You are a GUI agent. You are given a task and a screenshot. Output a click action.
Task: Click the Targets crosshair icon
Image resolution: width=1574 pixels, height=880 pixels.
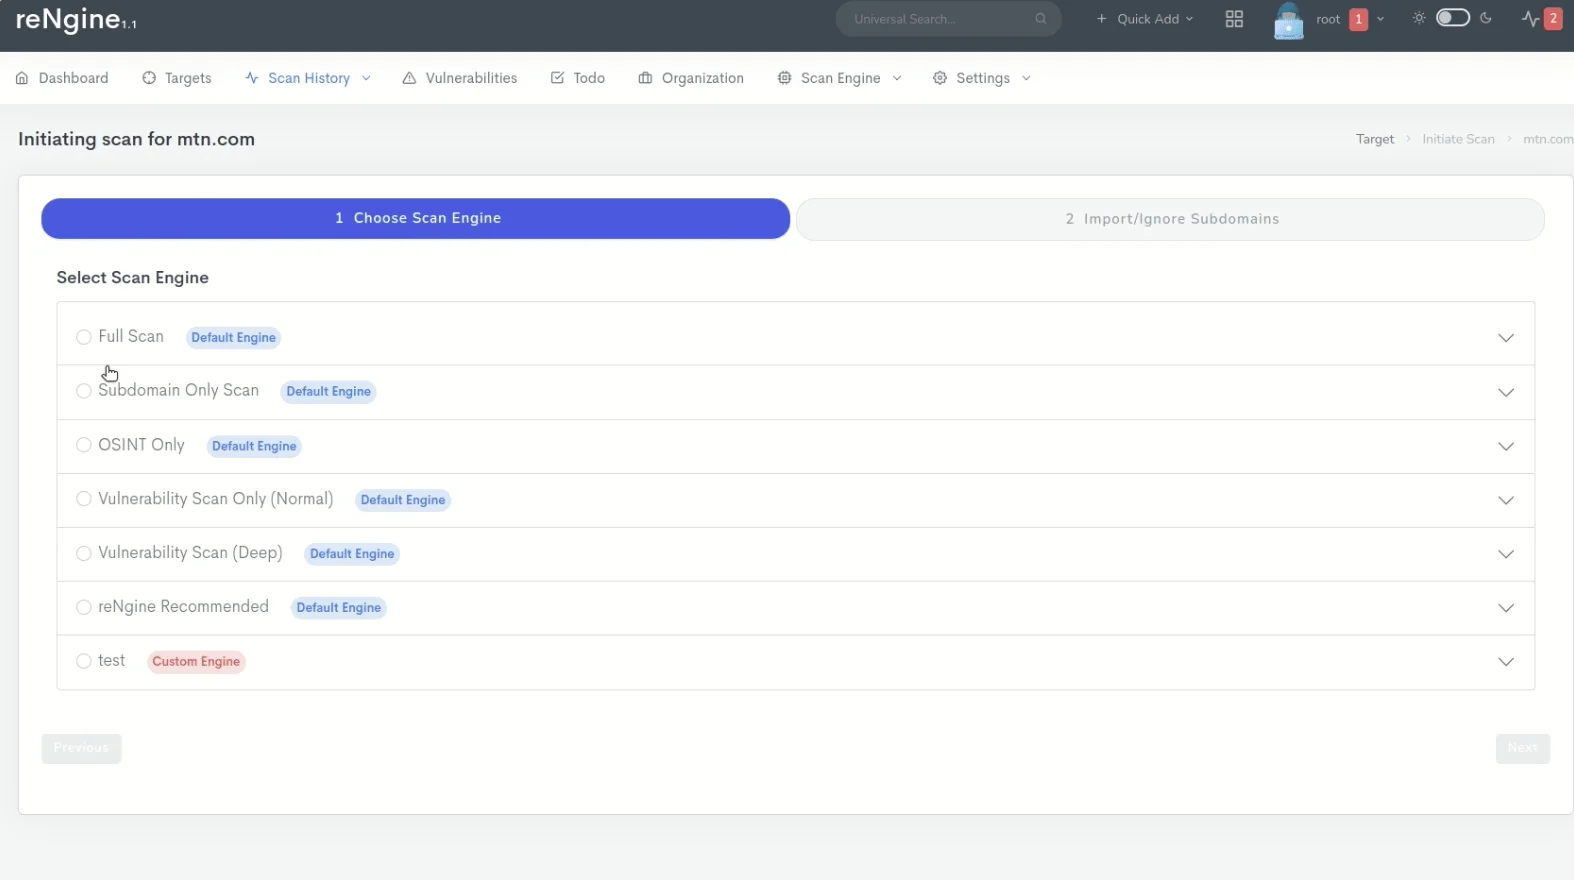149,78
